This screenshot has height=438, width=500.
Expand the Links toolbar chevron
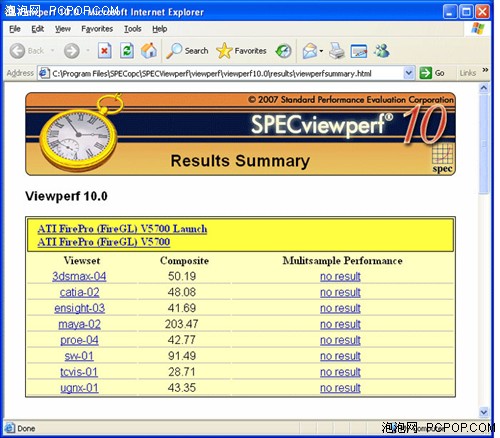click(x=485, y=70)
